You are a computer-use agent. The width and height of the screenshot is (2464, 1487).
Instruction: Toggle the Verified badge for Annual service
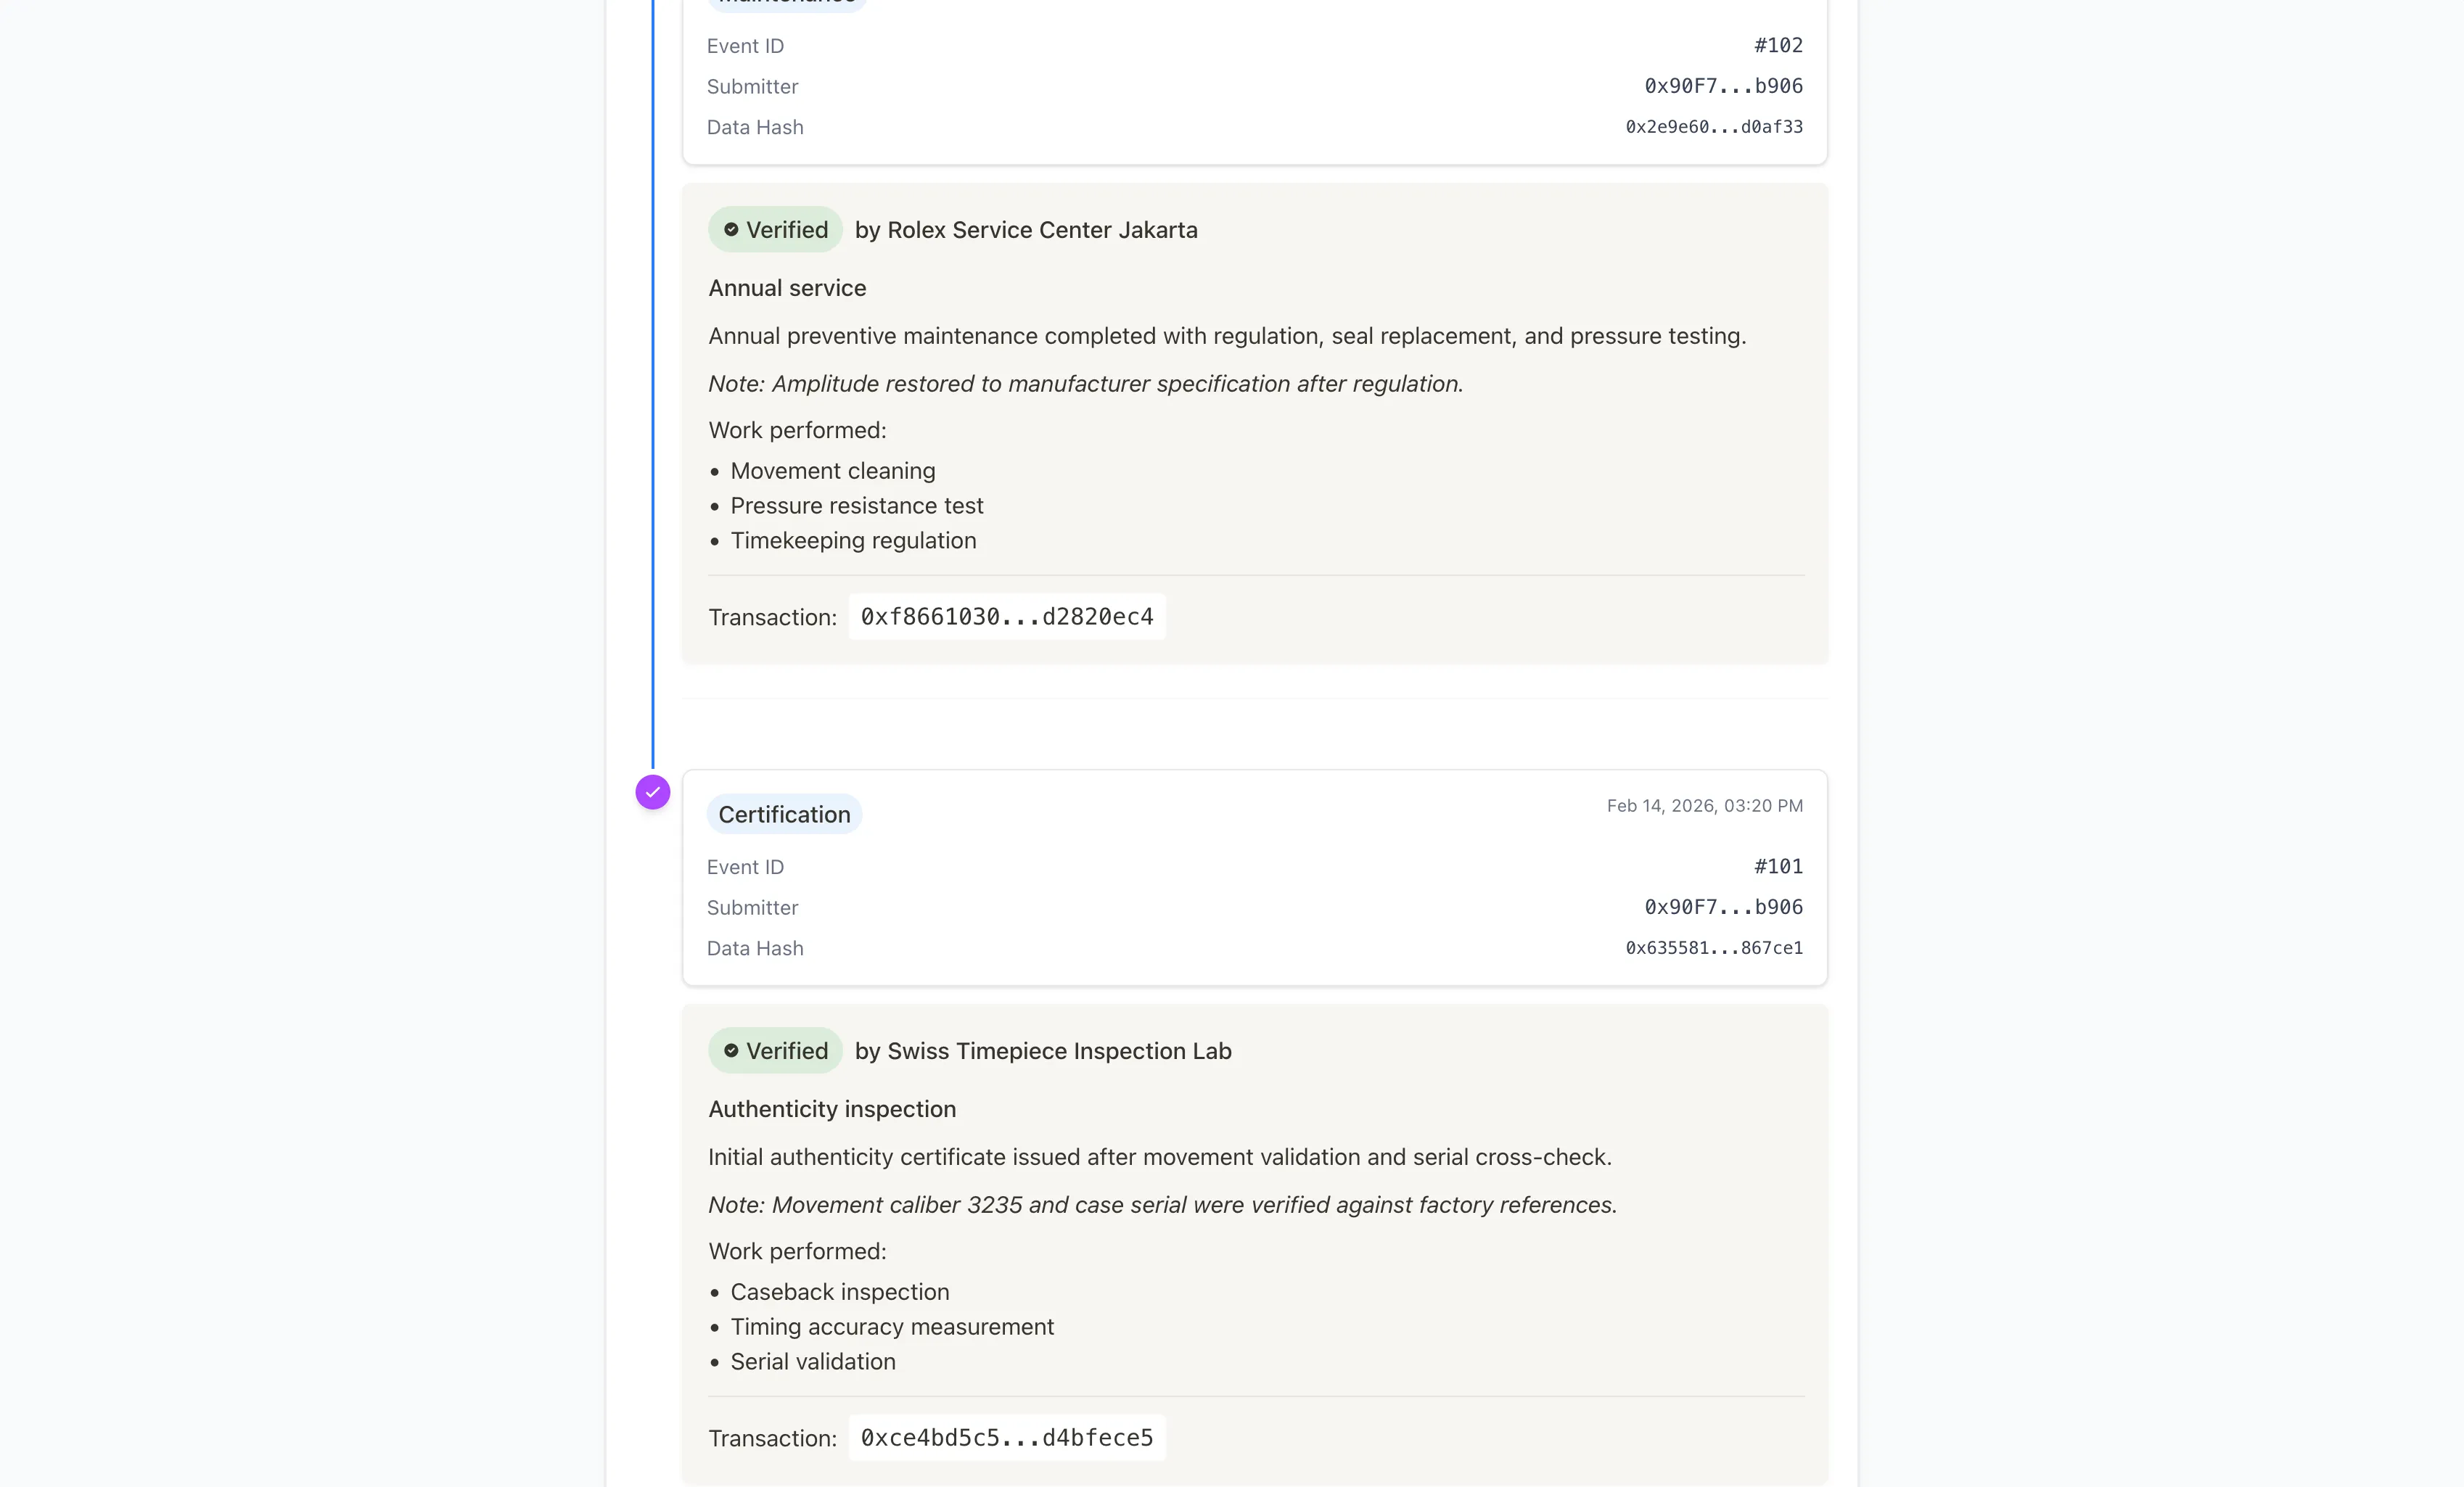tap(775, 229)
